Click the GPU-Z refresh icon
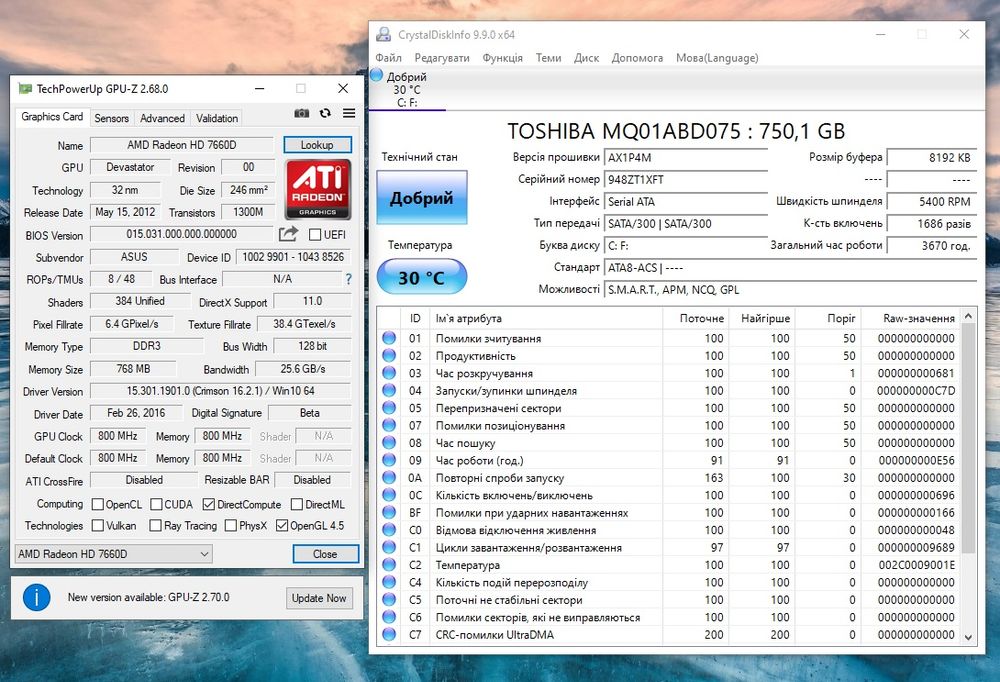 (325, 114)
